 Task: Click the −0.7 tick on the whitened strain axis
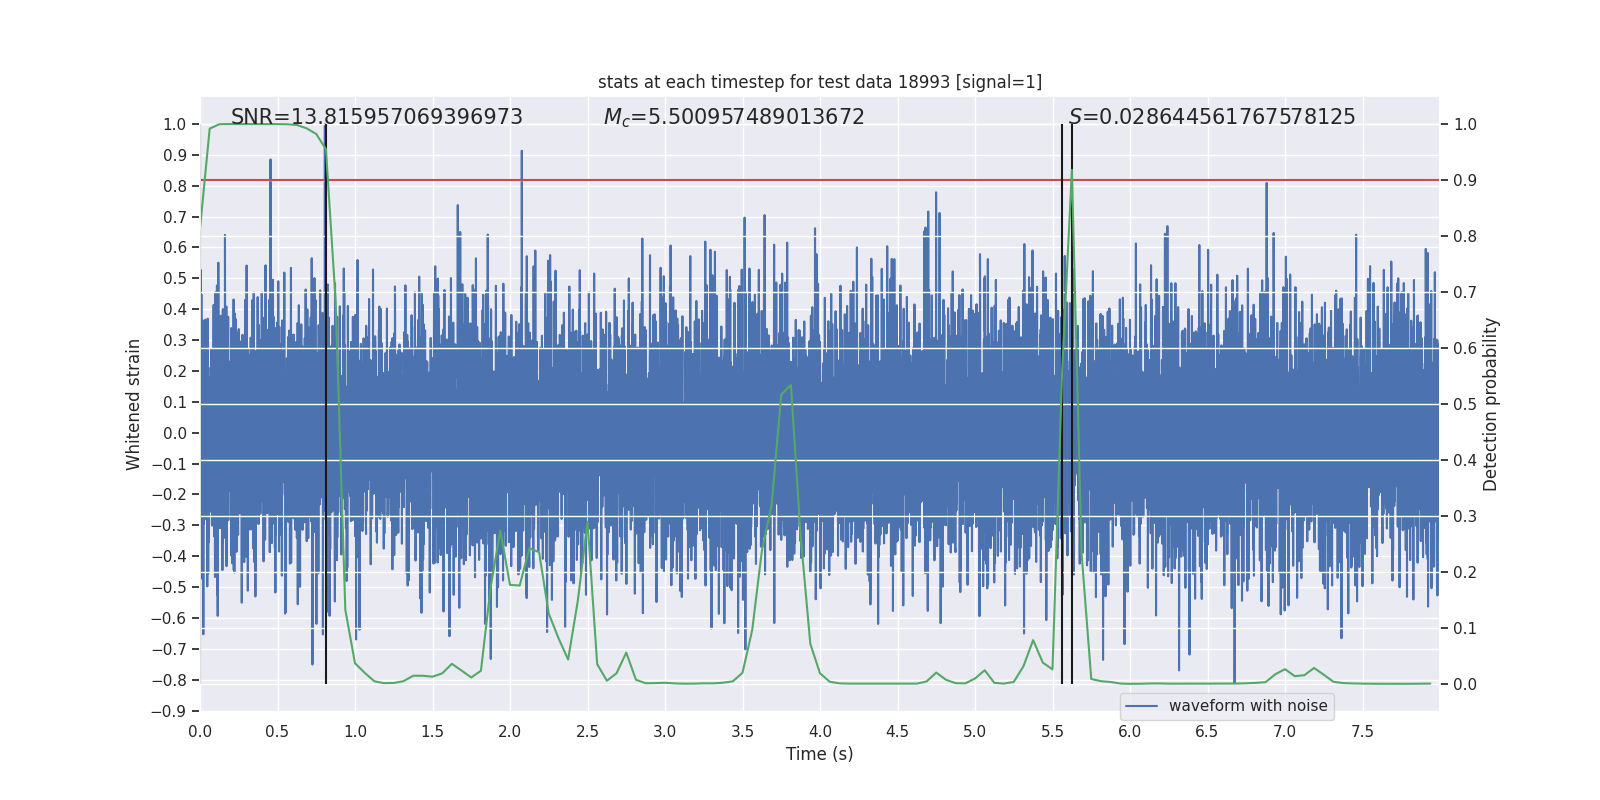(169, 650)
